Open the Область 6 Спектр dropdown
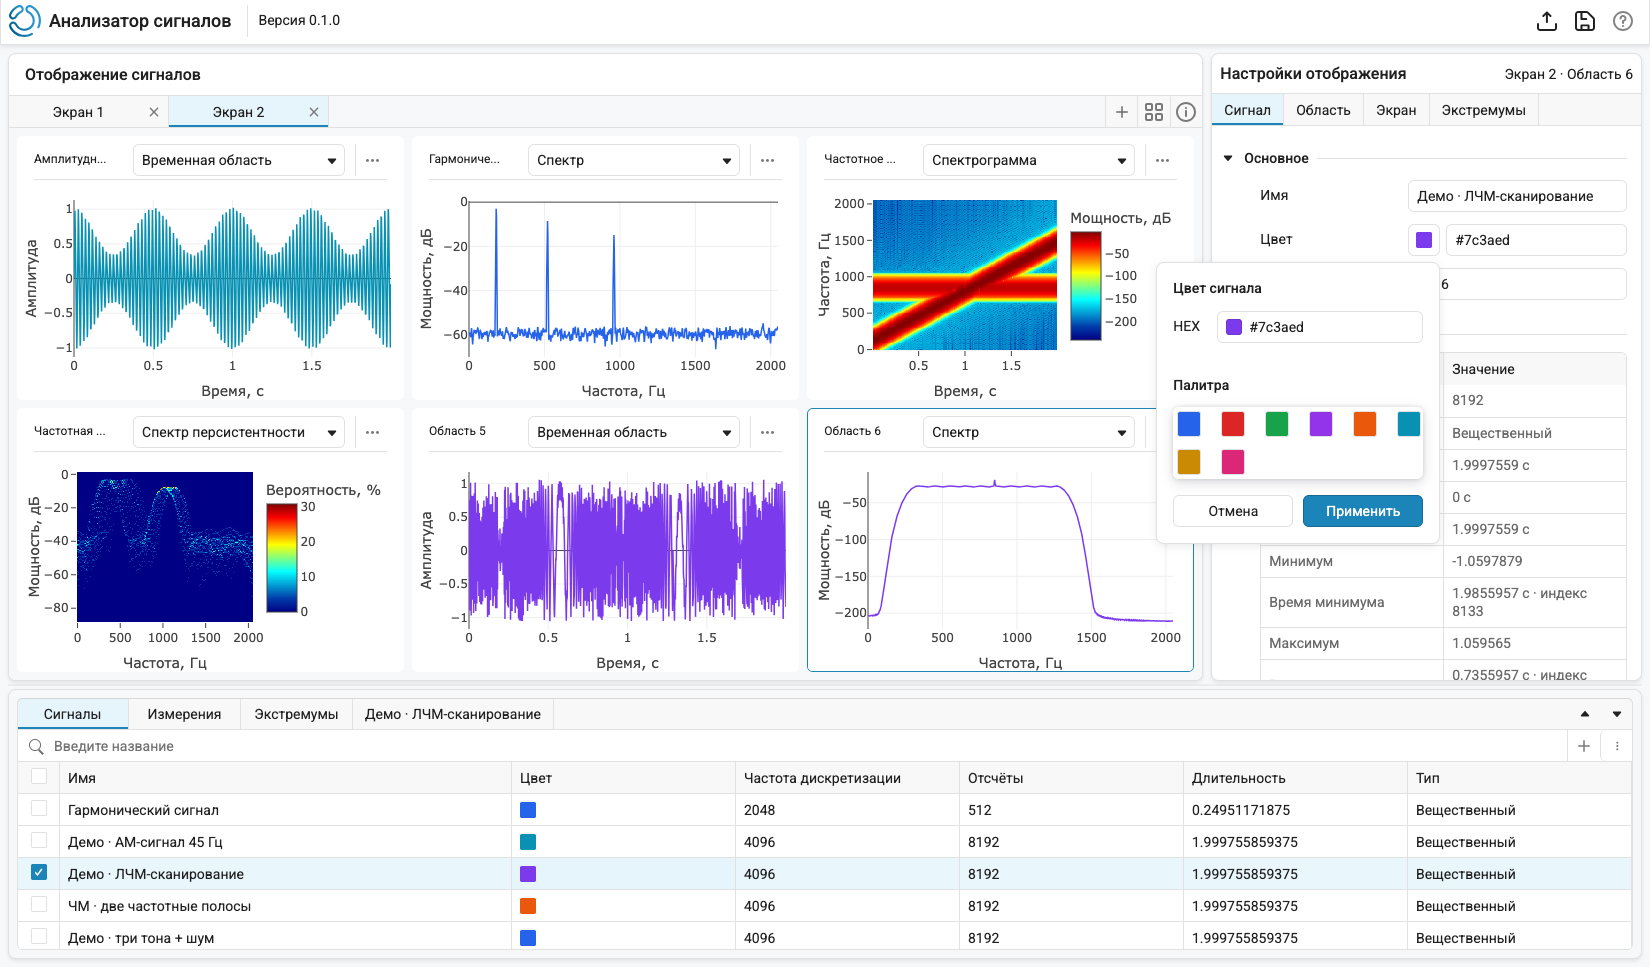This screenshot has width=1650, height=967. coord(1029,432)
